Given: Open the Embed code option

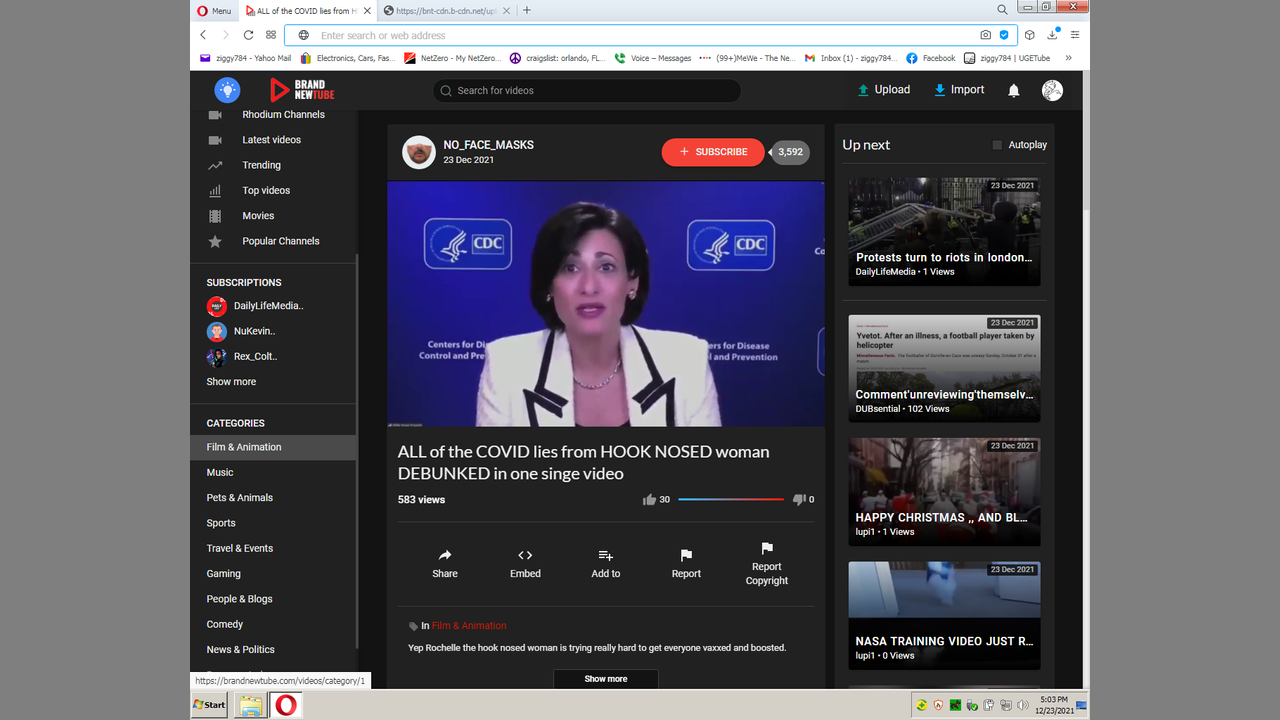Looking at the screenshot, I should [525, 563].
